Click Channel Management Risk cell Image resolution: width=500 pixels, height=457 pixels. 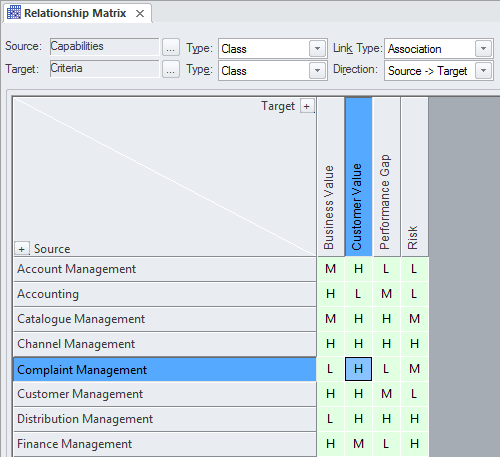414,344
